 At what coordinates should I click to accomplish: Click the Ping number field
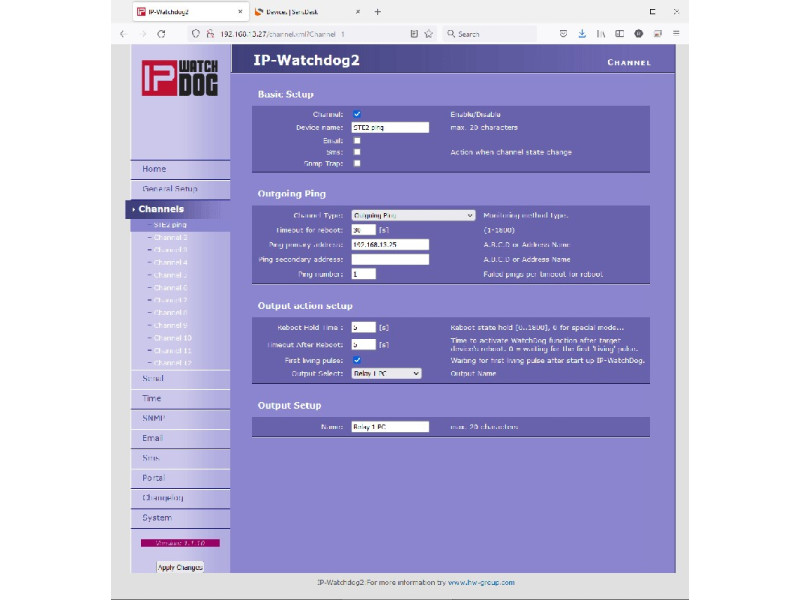[x=364, y=274]
